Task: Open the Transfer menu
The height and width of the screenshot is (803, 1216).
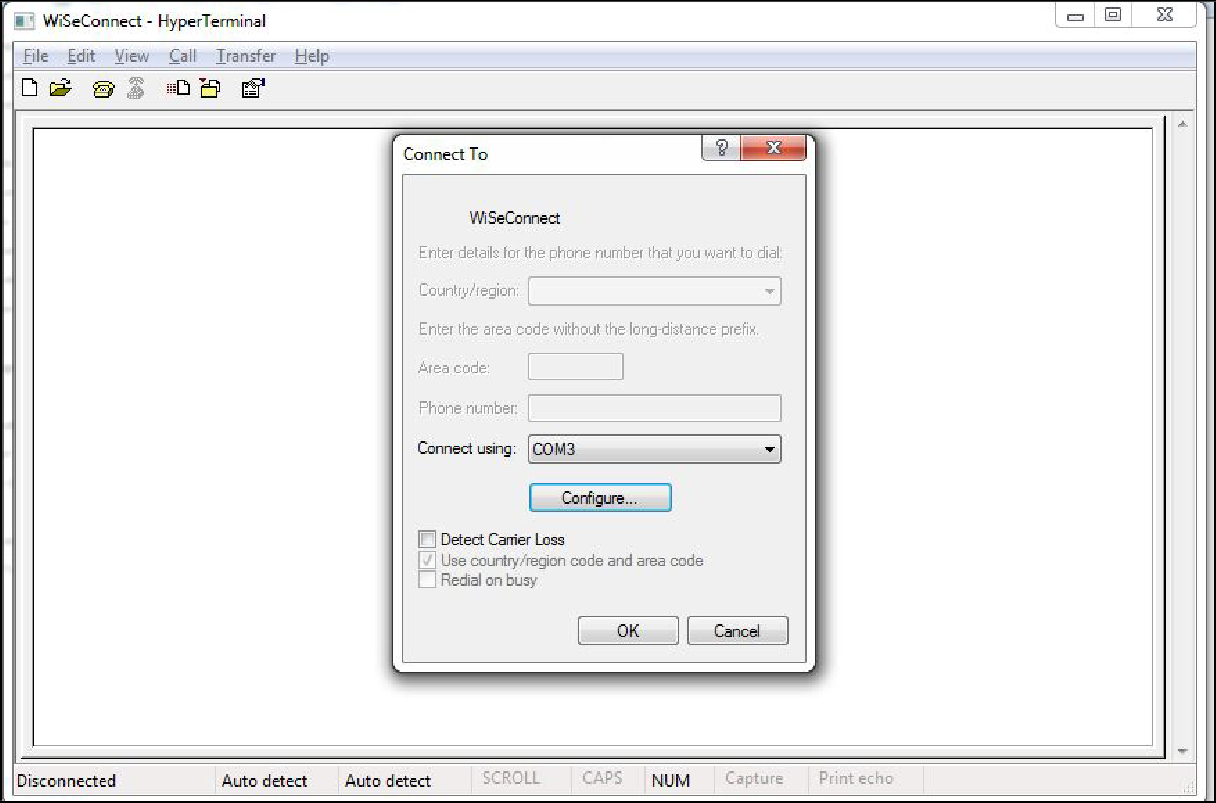Action: click(246, 56)
